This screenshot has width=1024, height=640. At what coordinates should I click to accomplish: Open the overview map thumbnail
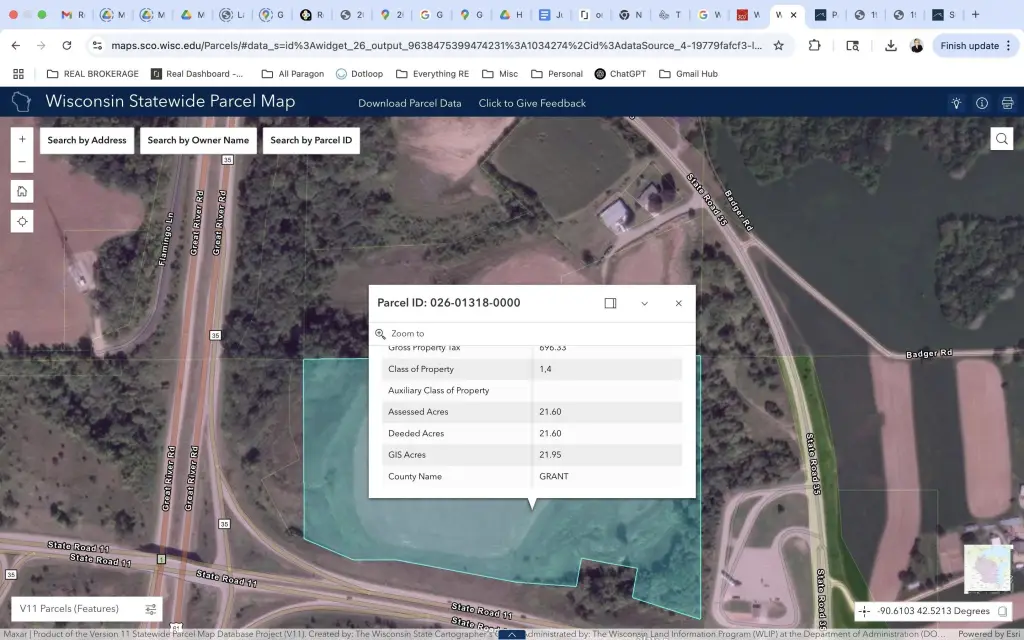(x=987, y=569)
